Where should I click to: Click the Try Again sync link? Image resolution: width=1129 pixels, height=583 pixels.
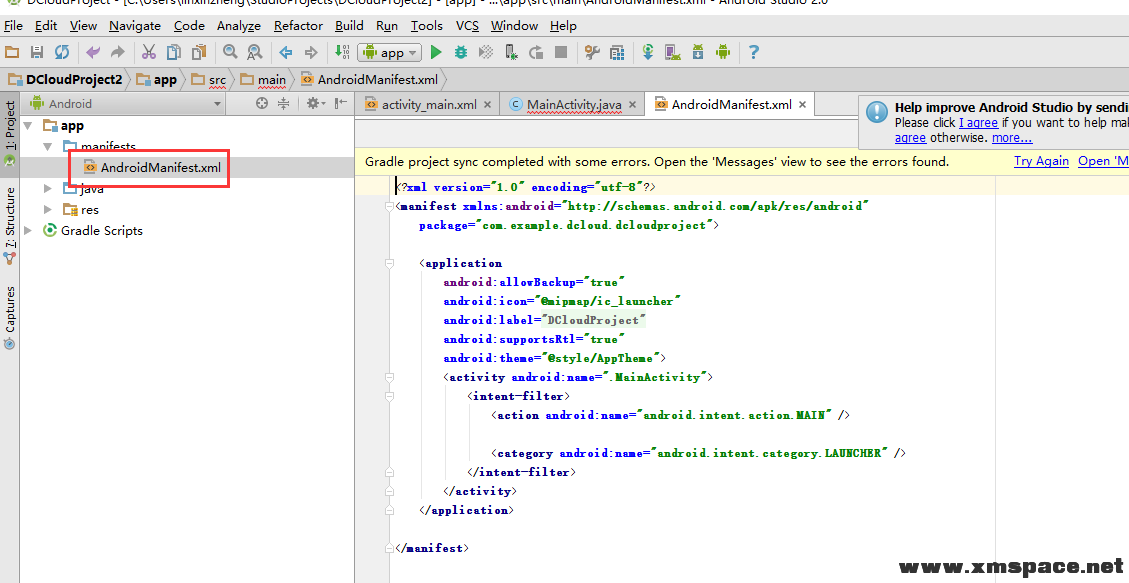tap(1041, 161)
